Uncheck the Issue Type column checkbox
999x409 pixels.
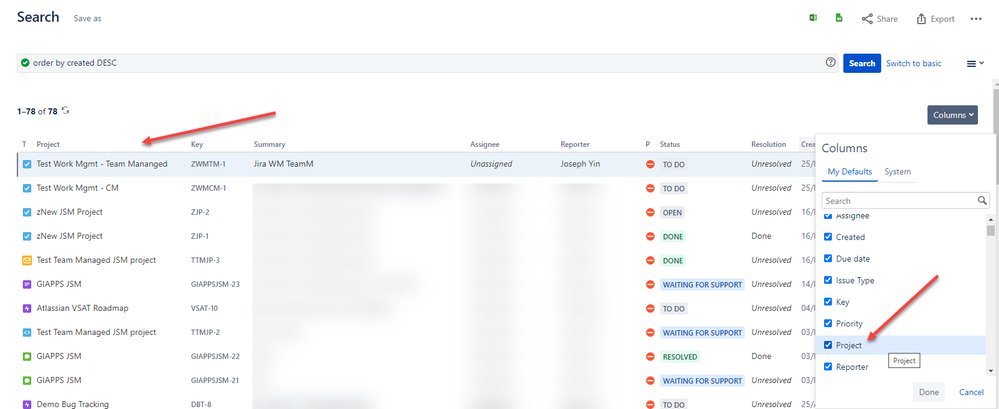point(828,280)
